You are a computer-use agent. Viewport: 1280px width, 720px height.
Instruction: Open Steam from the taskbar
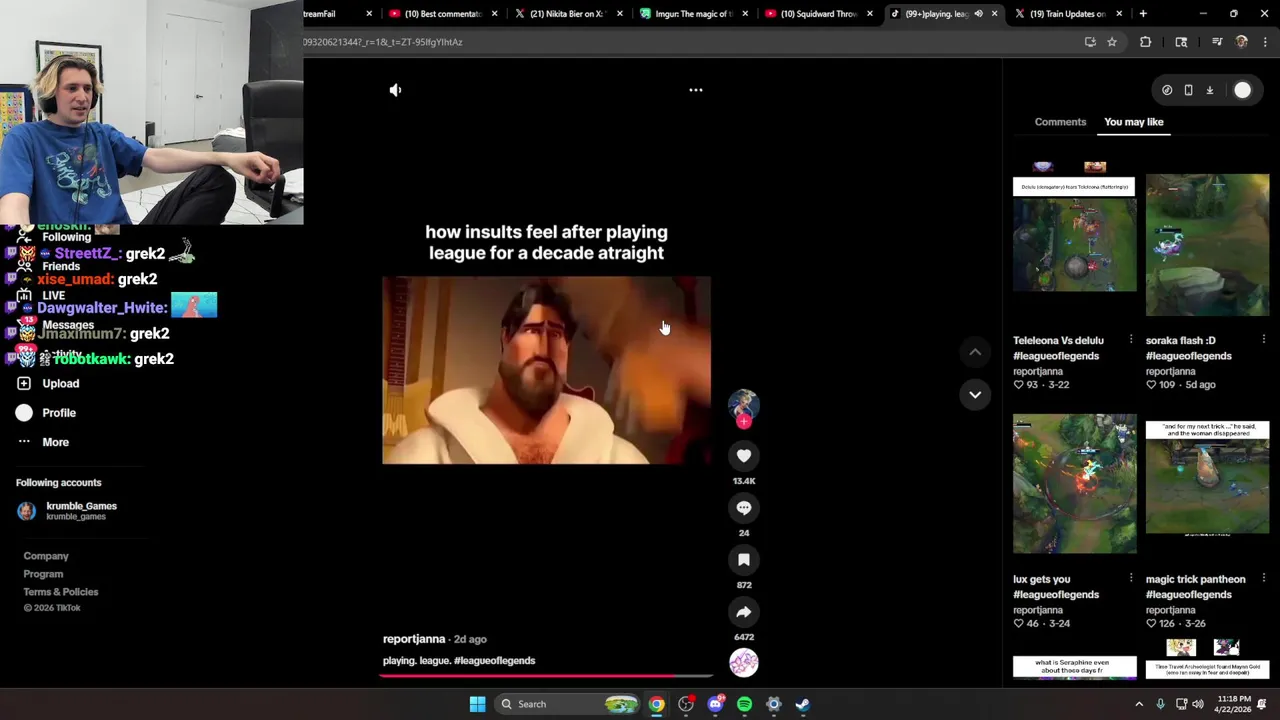pyautogui.click(x=802, y=704)
